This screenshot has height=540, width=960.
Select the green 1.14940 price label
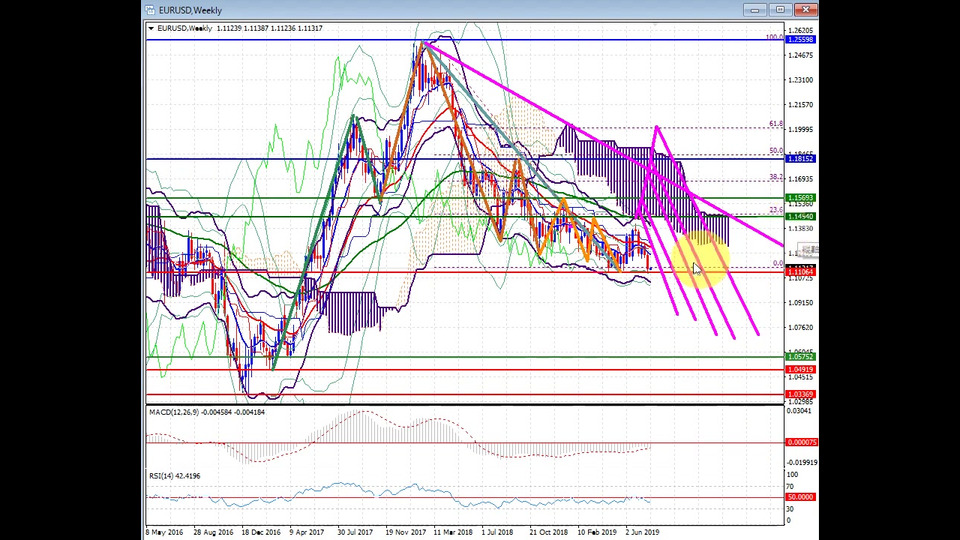point(801,217)
